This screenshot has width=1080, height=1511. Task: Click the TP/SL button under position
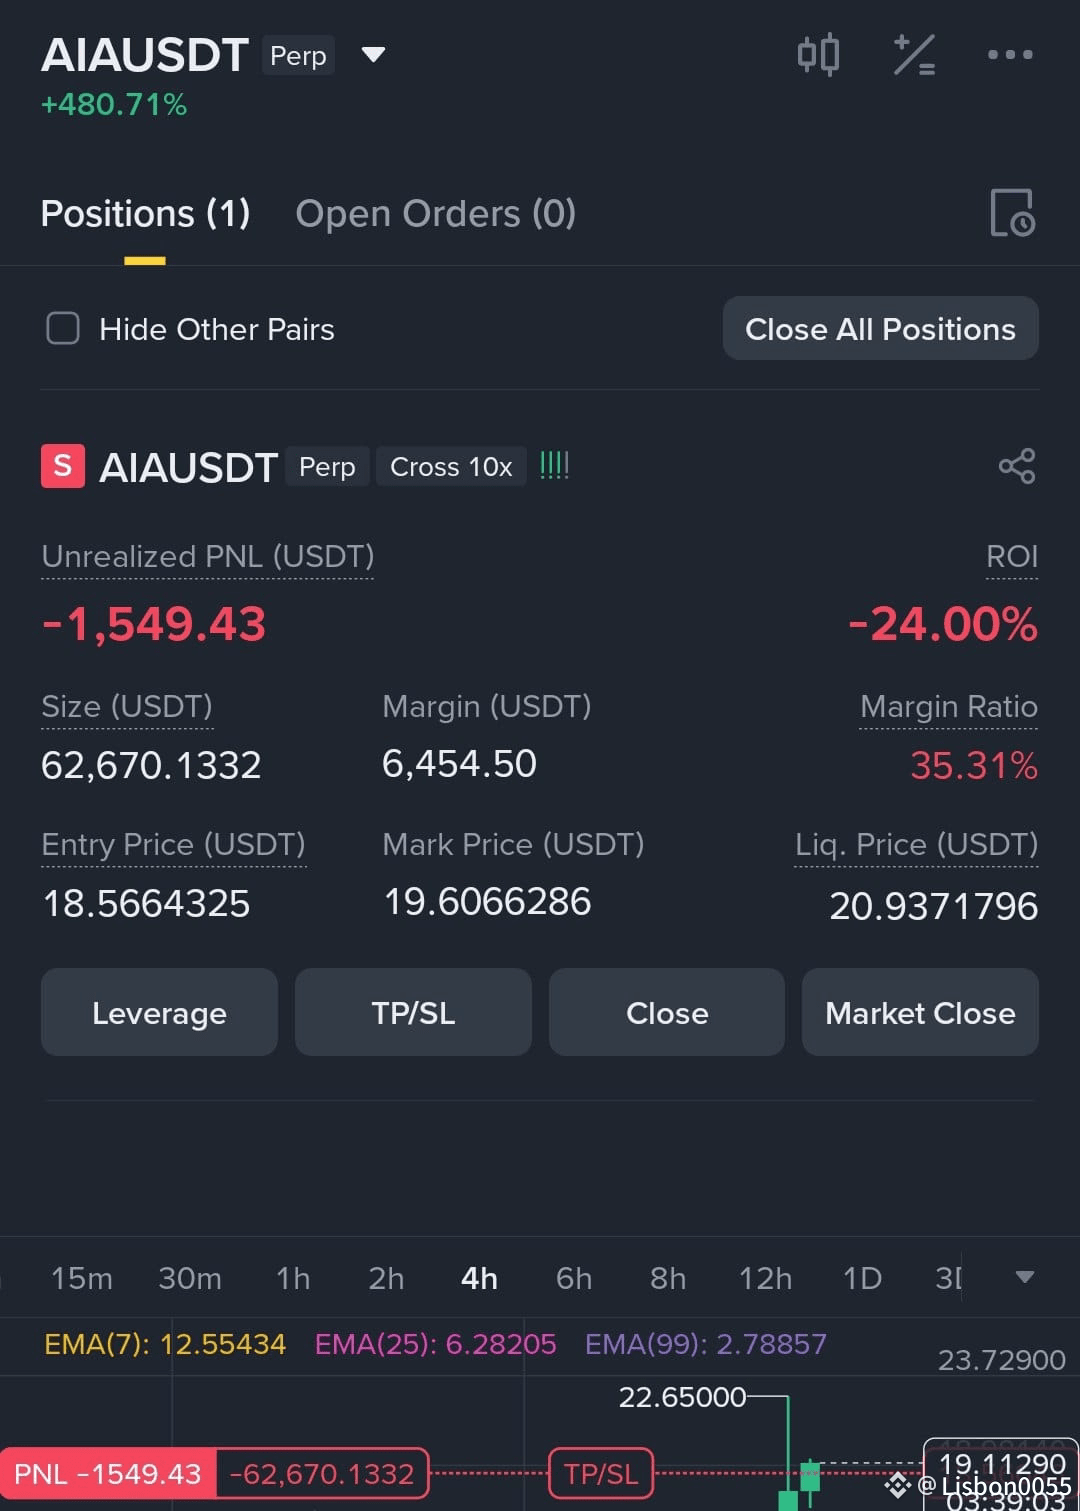[413, 1013]
